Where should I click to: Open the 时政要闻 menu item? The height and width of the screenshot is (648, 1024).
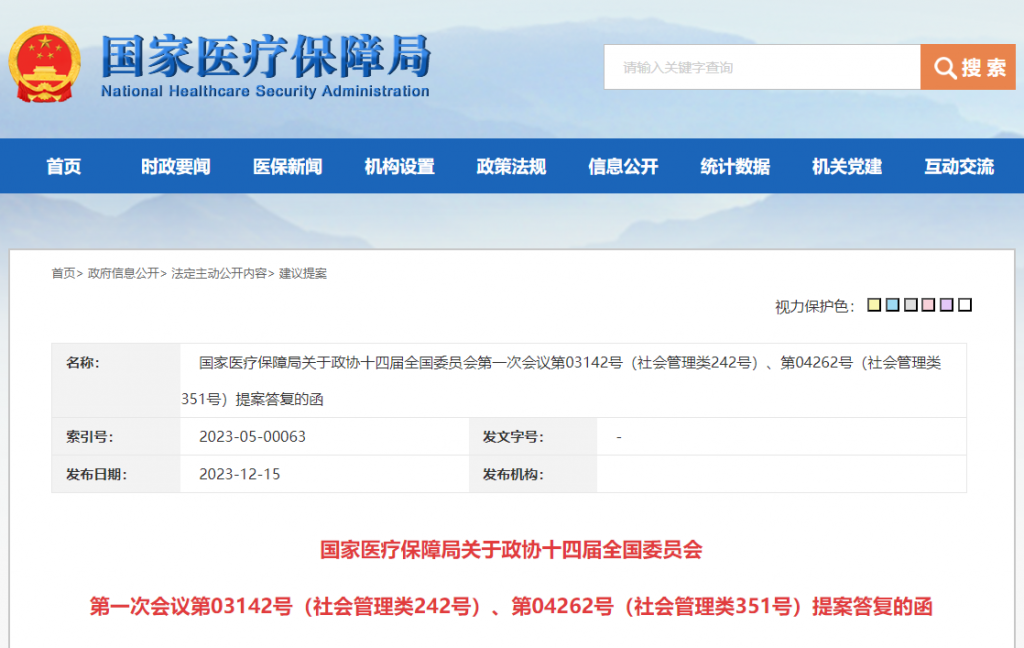(176, 167)
